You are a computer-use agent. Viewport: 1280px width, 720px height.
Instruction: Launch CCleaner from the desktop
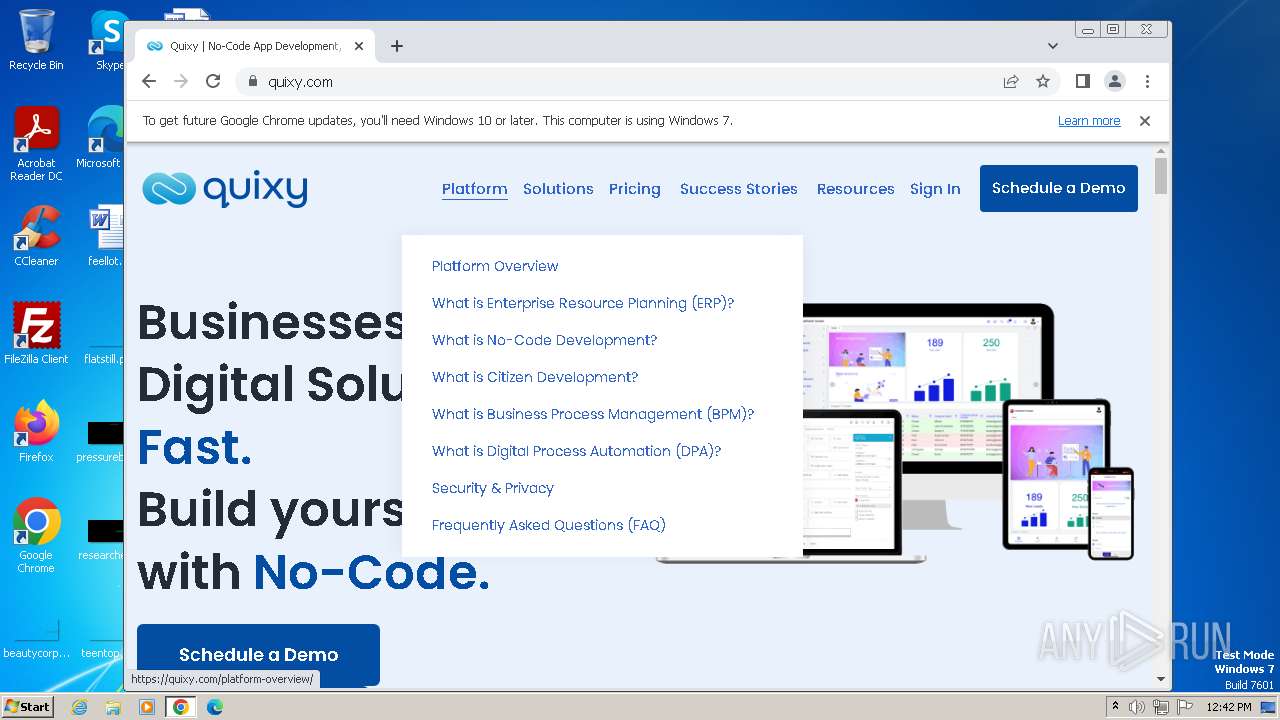click(x=36, y=236)
